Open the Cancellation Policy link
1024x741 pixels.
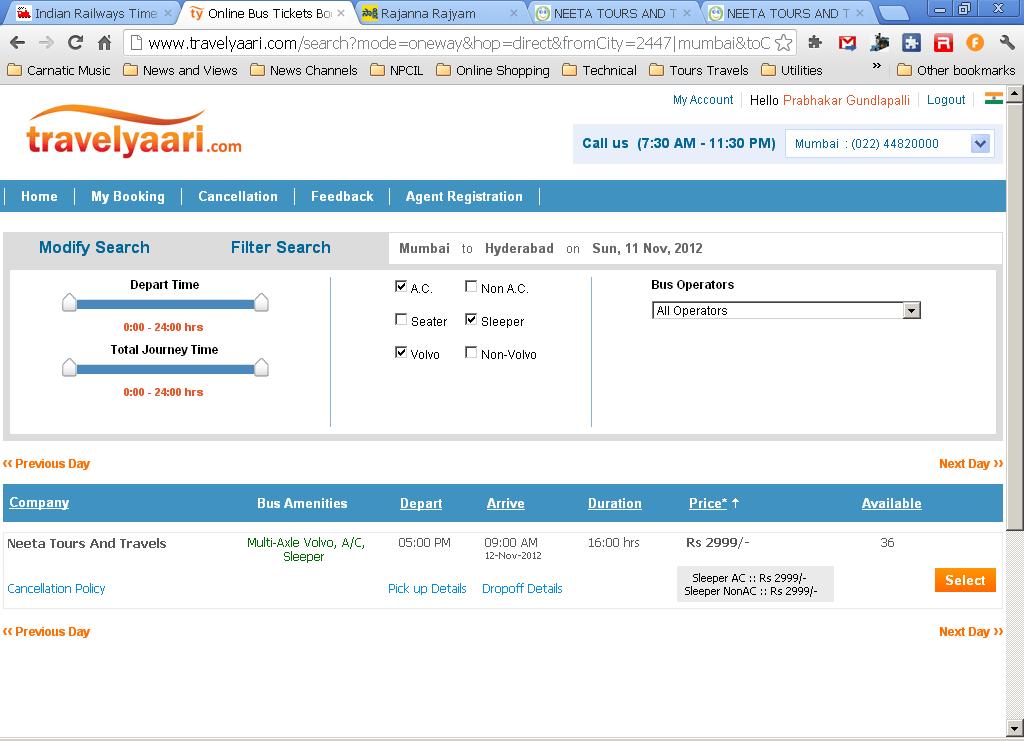coord(56,589)
